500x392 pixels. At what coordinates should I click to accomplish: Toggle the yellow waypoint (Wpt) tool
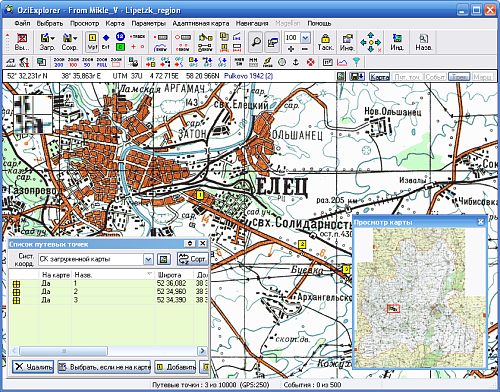point(92,42)
